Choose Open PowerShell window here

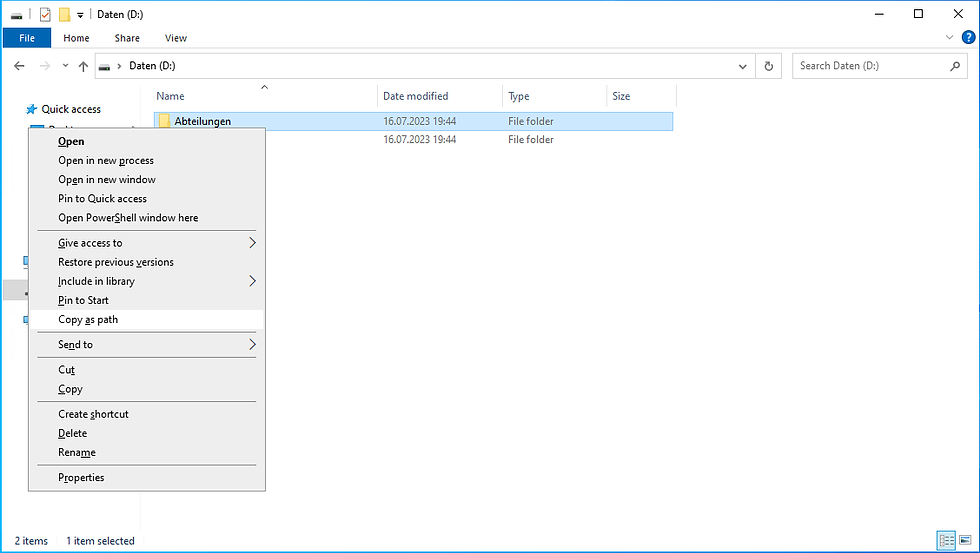147,218
